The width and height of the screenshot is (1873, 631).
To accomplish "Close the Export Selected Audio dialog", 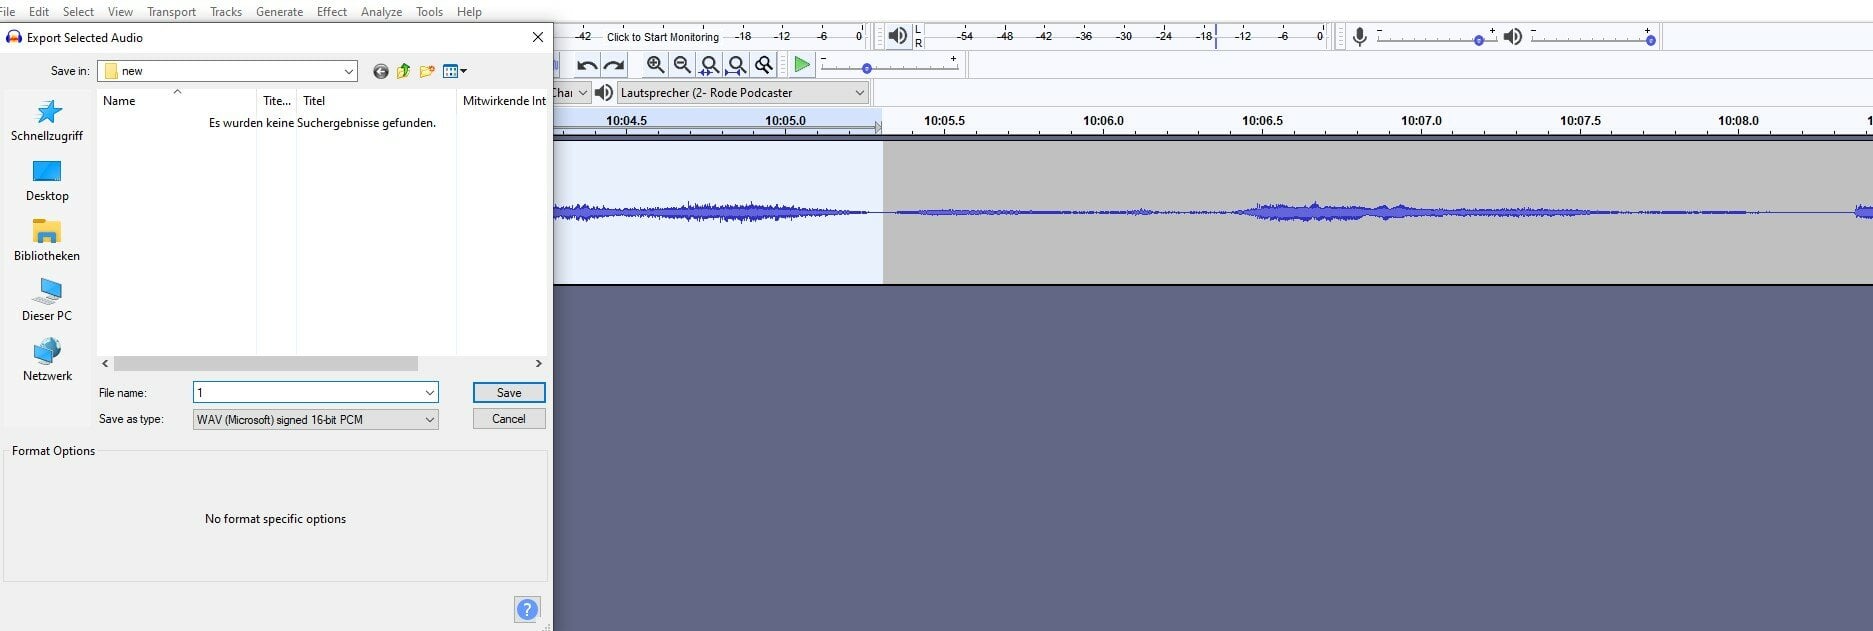I will coord(538,37).
